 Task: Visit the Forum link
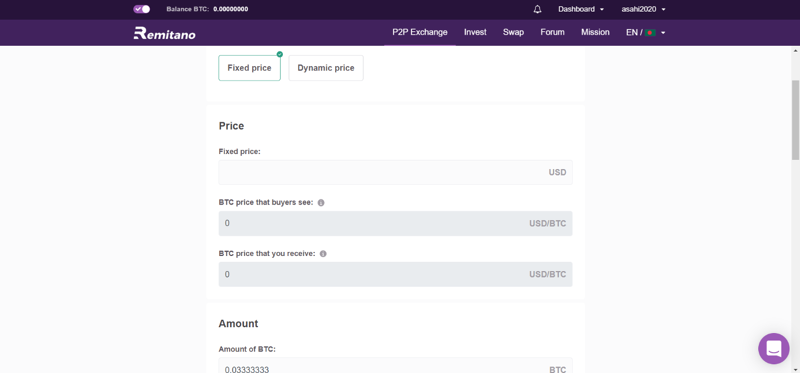[553, 32]
